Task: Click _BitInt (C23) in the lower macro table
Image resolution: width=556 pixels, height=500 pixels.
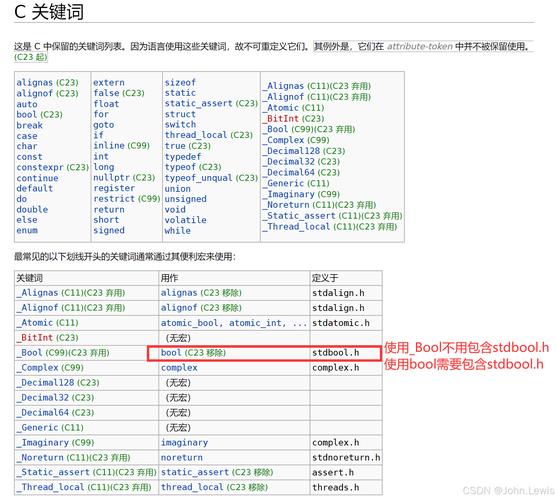Action: coord(47,338)
